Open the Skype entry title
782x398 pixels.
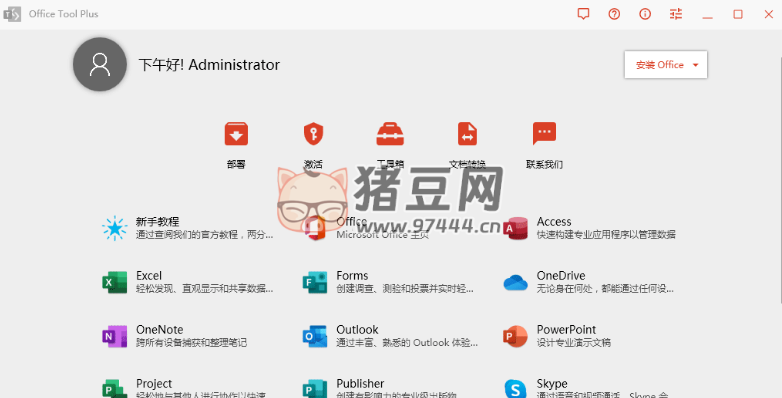pos(552,383)
